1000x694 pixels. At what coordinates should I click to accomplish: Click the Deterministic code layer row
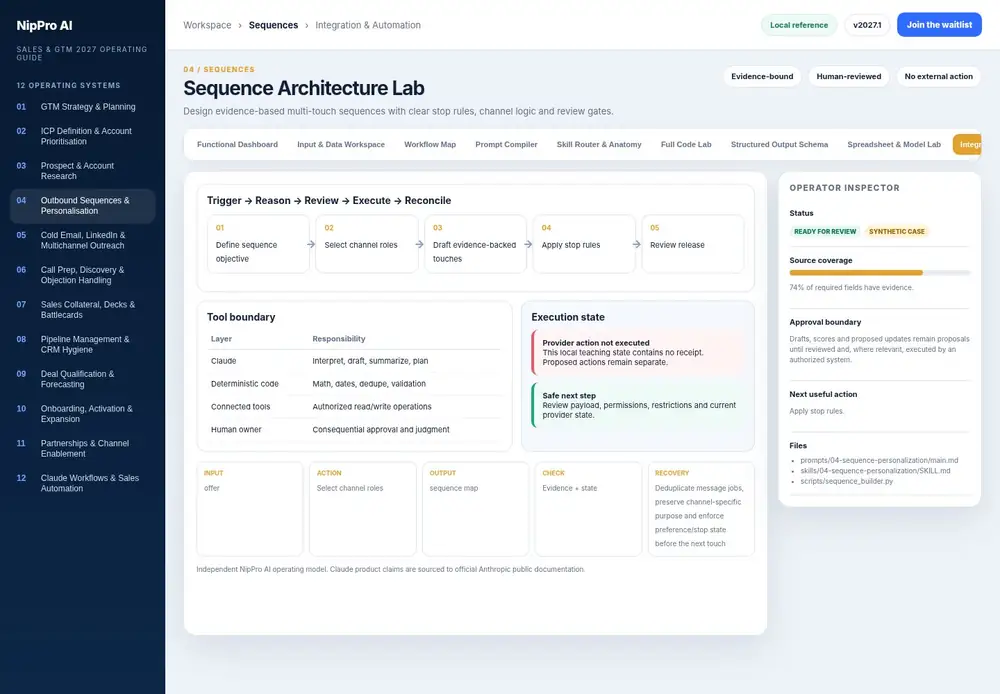(354, 384)
